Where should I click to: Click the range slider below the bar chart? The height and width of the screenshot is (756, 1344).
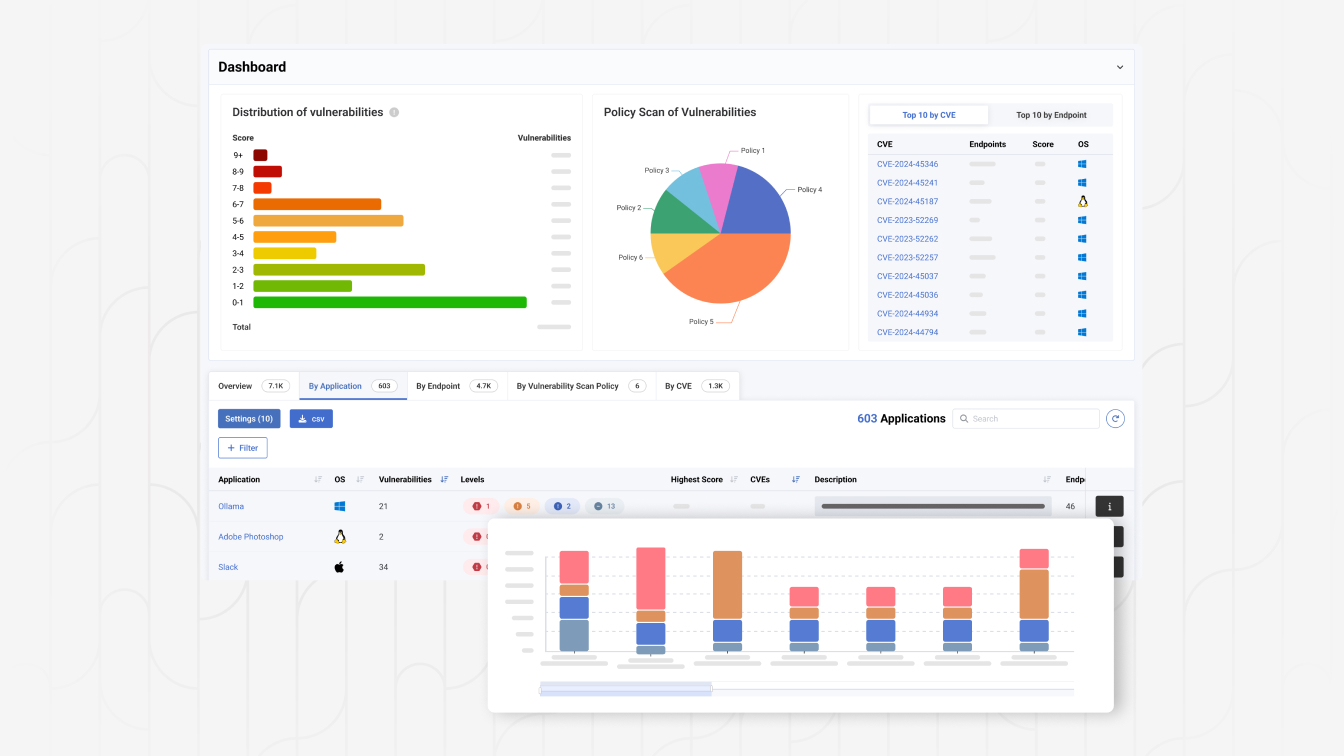coord(625,689)
